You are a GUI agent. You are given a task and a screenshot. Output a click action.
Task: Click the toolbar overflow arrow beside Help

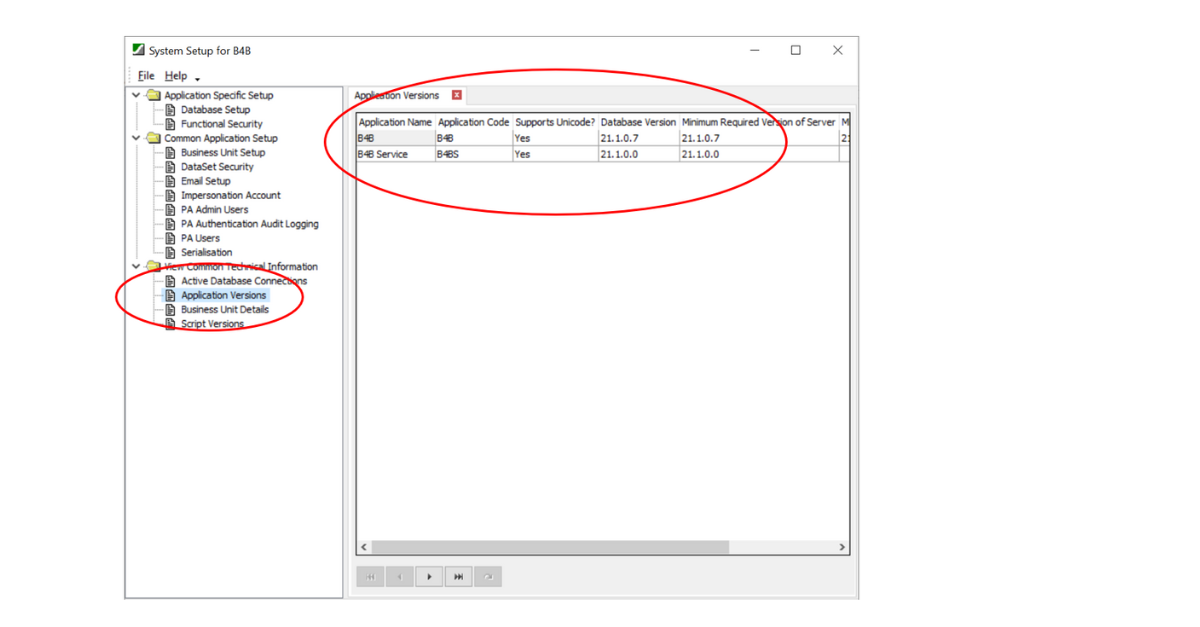click(198, 79)
